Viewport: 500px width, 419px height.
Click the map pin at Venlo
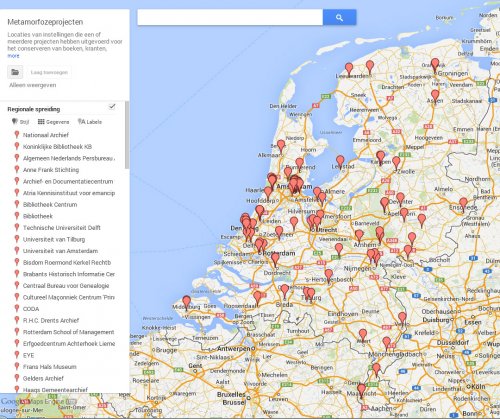tap(402, 318)
